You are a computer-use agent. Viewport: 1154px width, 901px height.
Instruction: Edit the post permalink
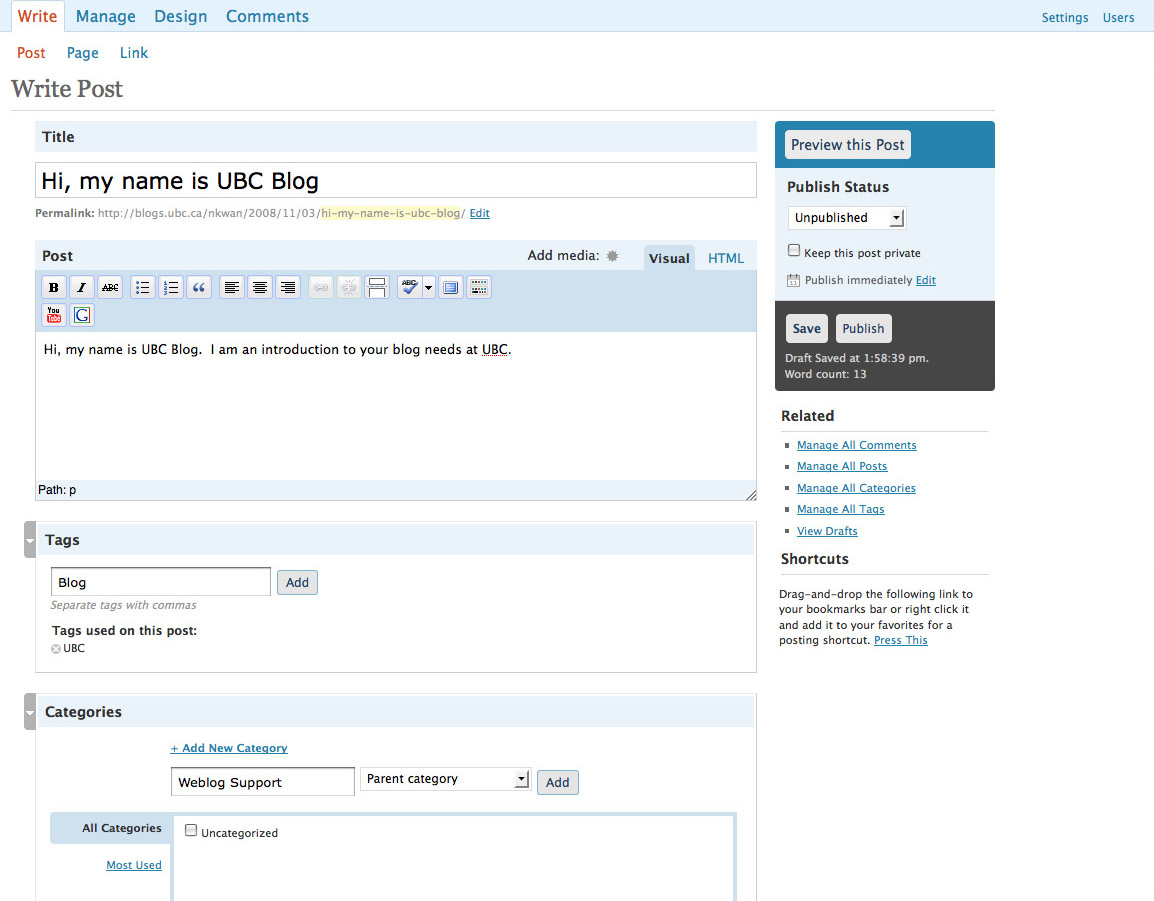click(x=480, y=213)
